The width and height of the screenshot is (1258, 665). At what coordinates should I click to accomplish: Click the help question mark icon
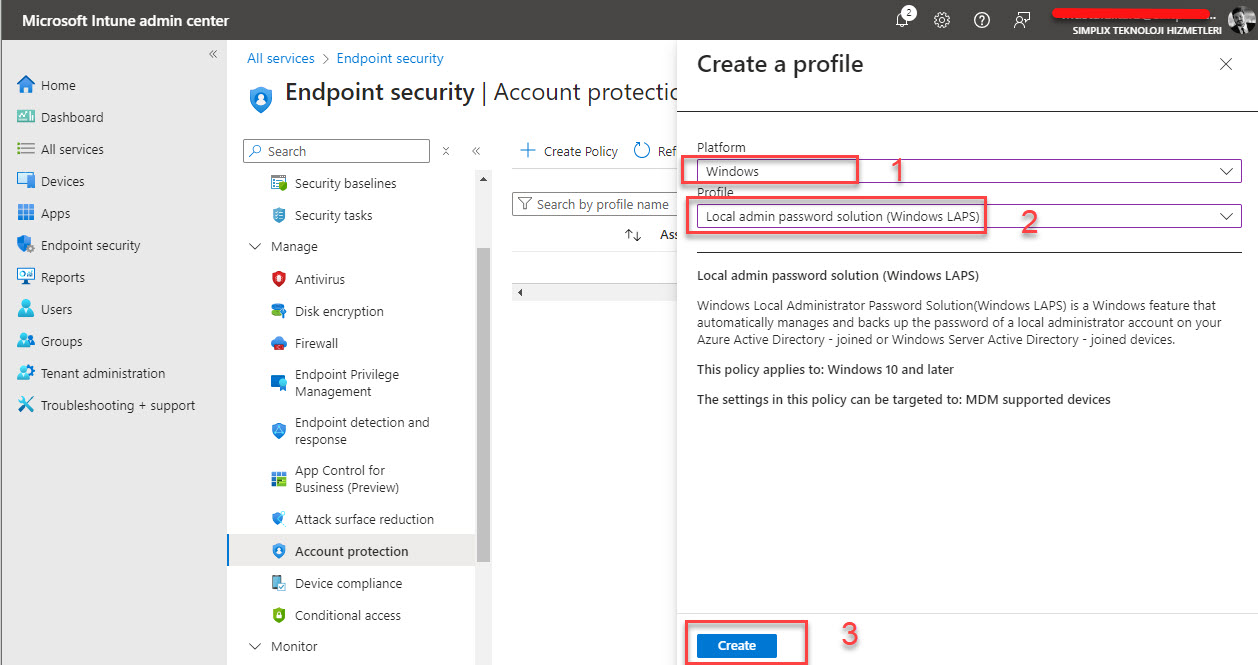982,20
